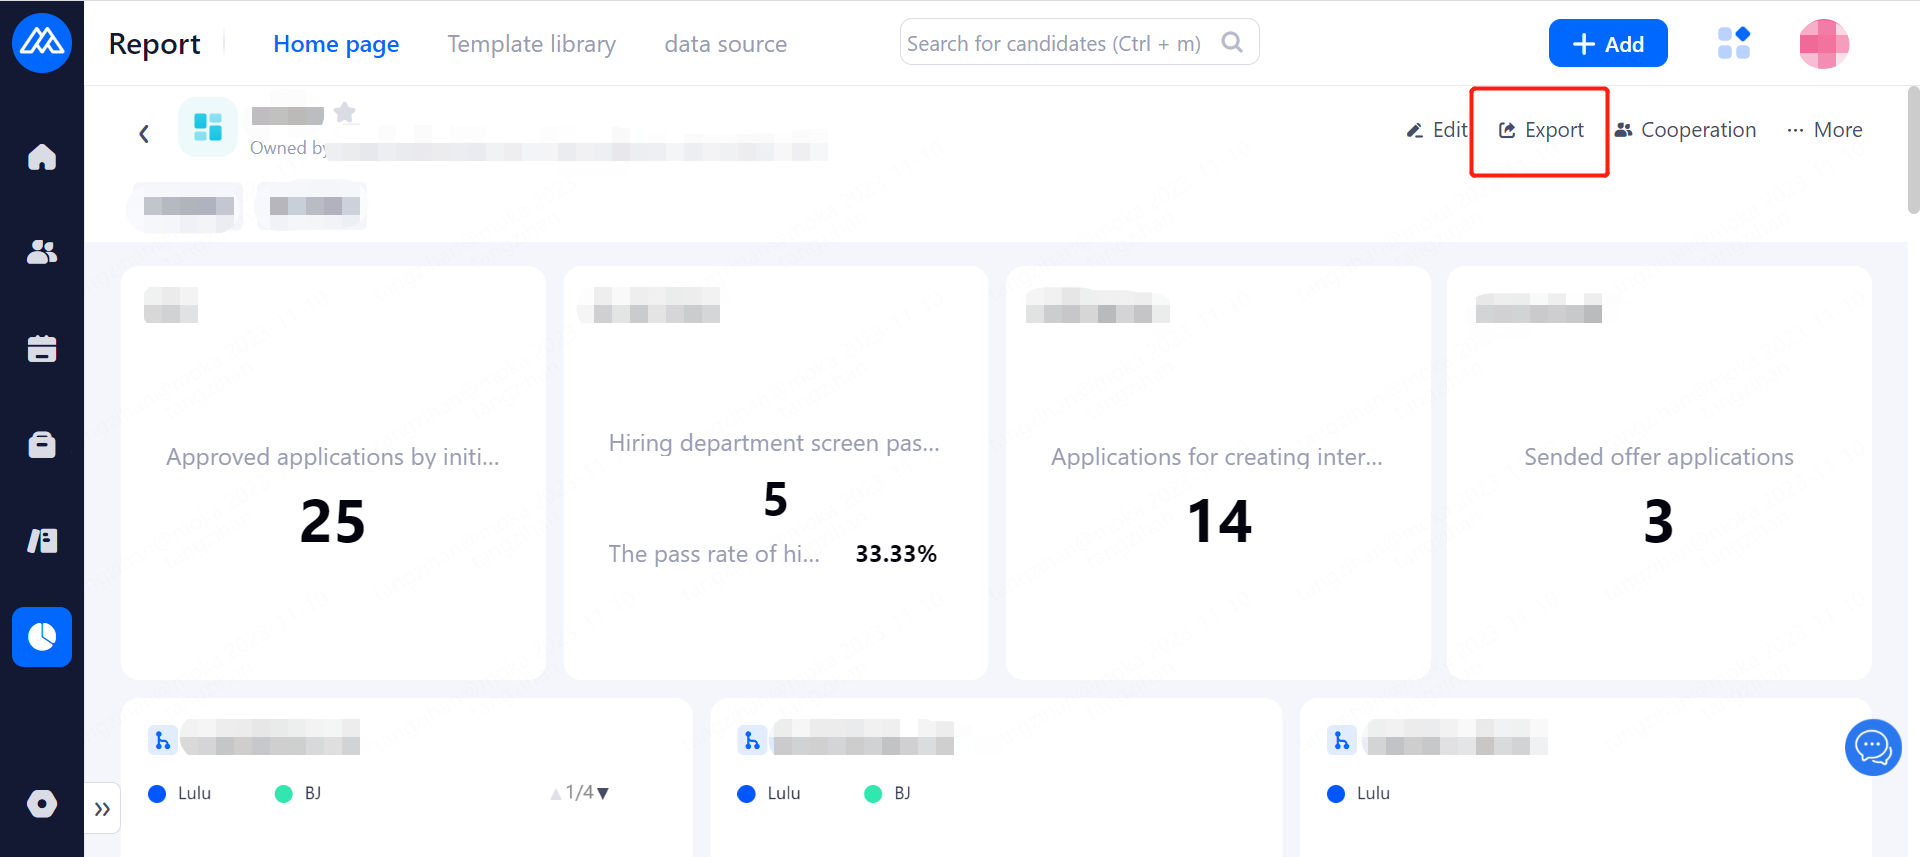
Task: Click the first blurred filter tag
Action: 187,206
